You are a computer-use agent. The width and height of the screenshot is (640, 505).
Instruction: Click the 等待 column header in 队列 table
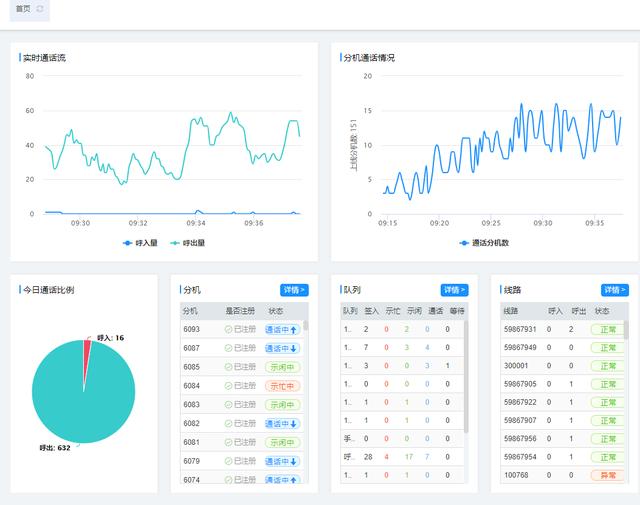[457, 311]
